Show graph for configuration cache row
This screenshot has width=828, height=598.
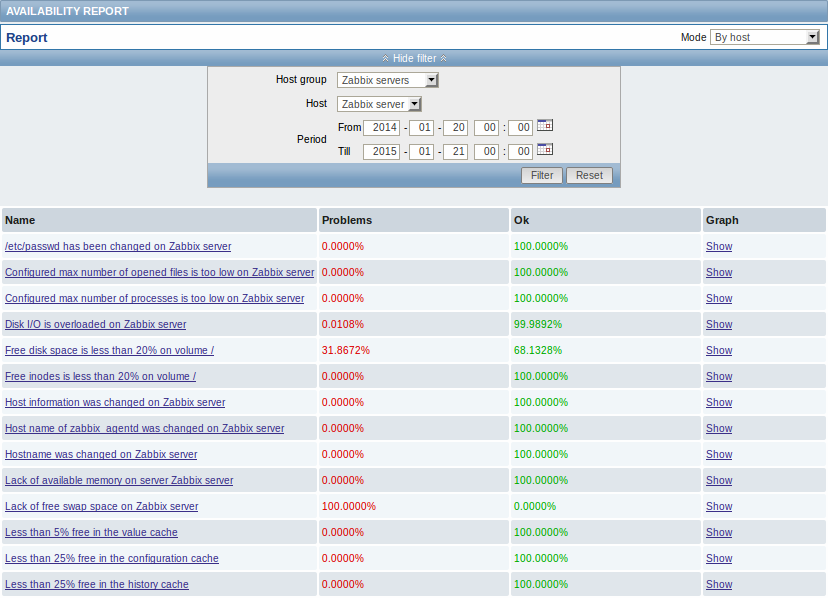719,558
